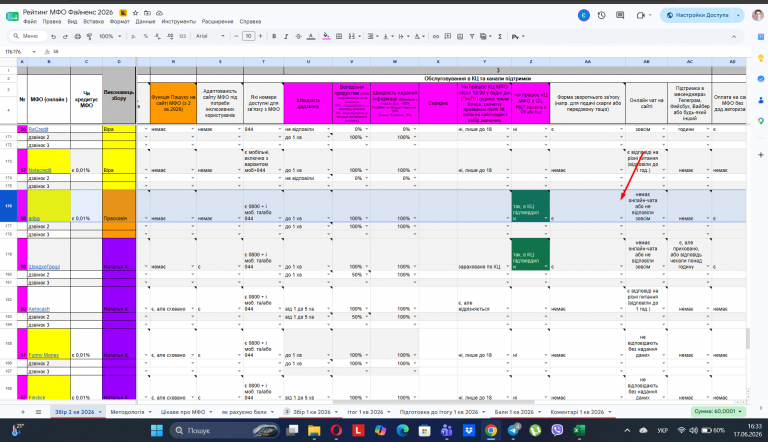The image size is (768, 442).
Task: Click the Undo icon in toolbar
Action: pyautogui.click(x=53, y=36)
